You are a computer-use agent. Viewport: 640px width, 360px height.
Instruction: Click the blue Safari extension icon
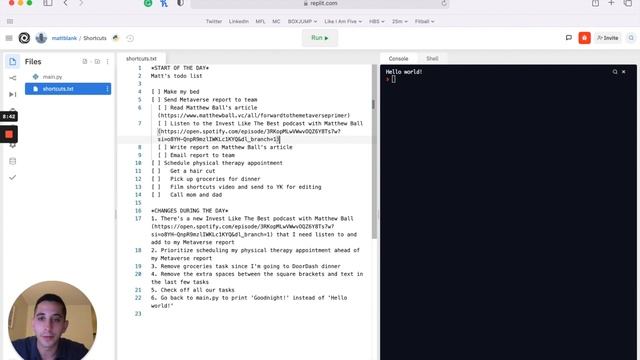pos(164,3)
